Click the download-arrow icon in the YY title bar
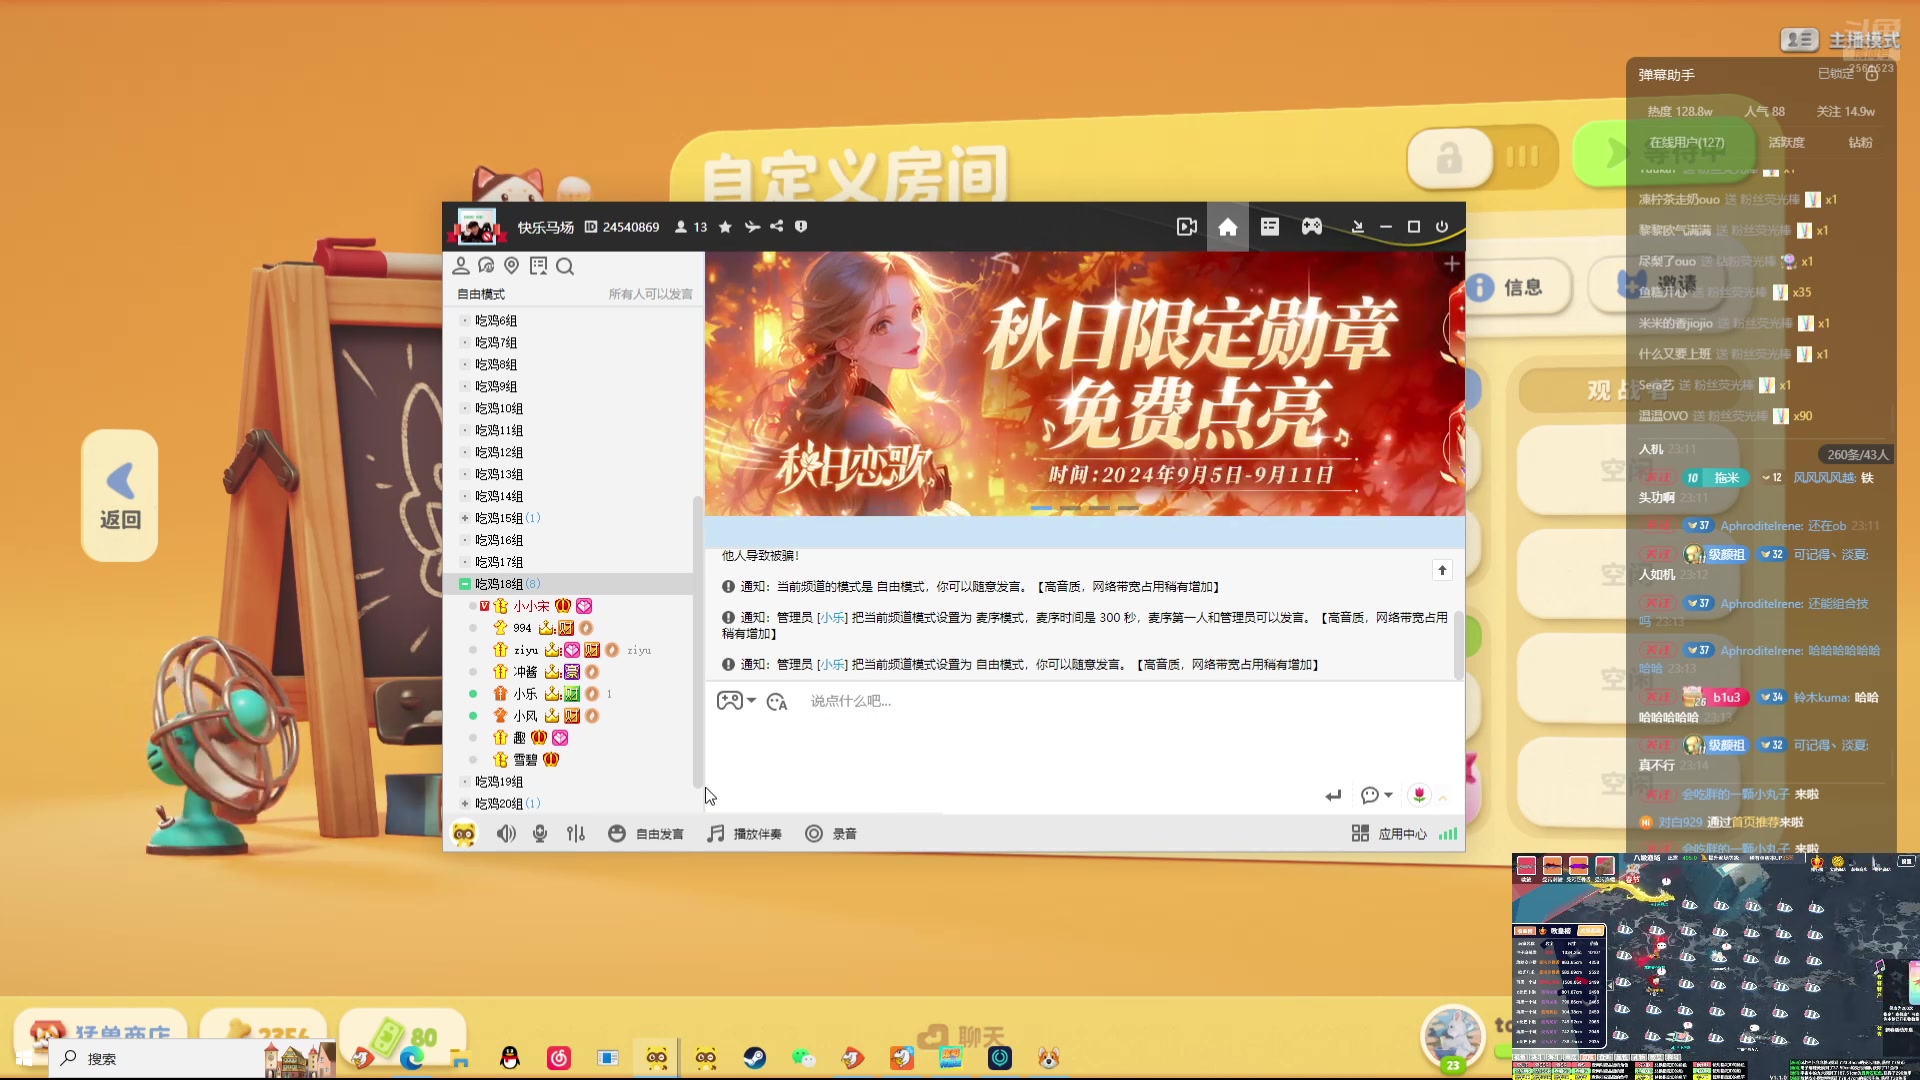The image size is (1920, 1080). 1357,227
